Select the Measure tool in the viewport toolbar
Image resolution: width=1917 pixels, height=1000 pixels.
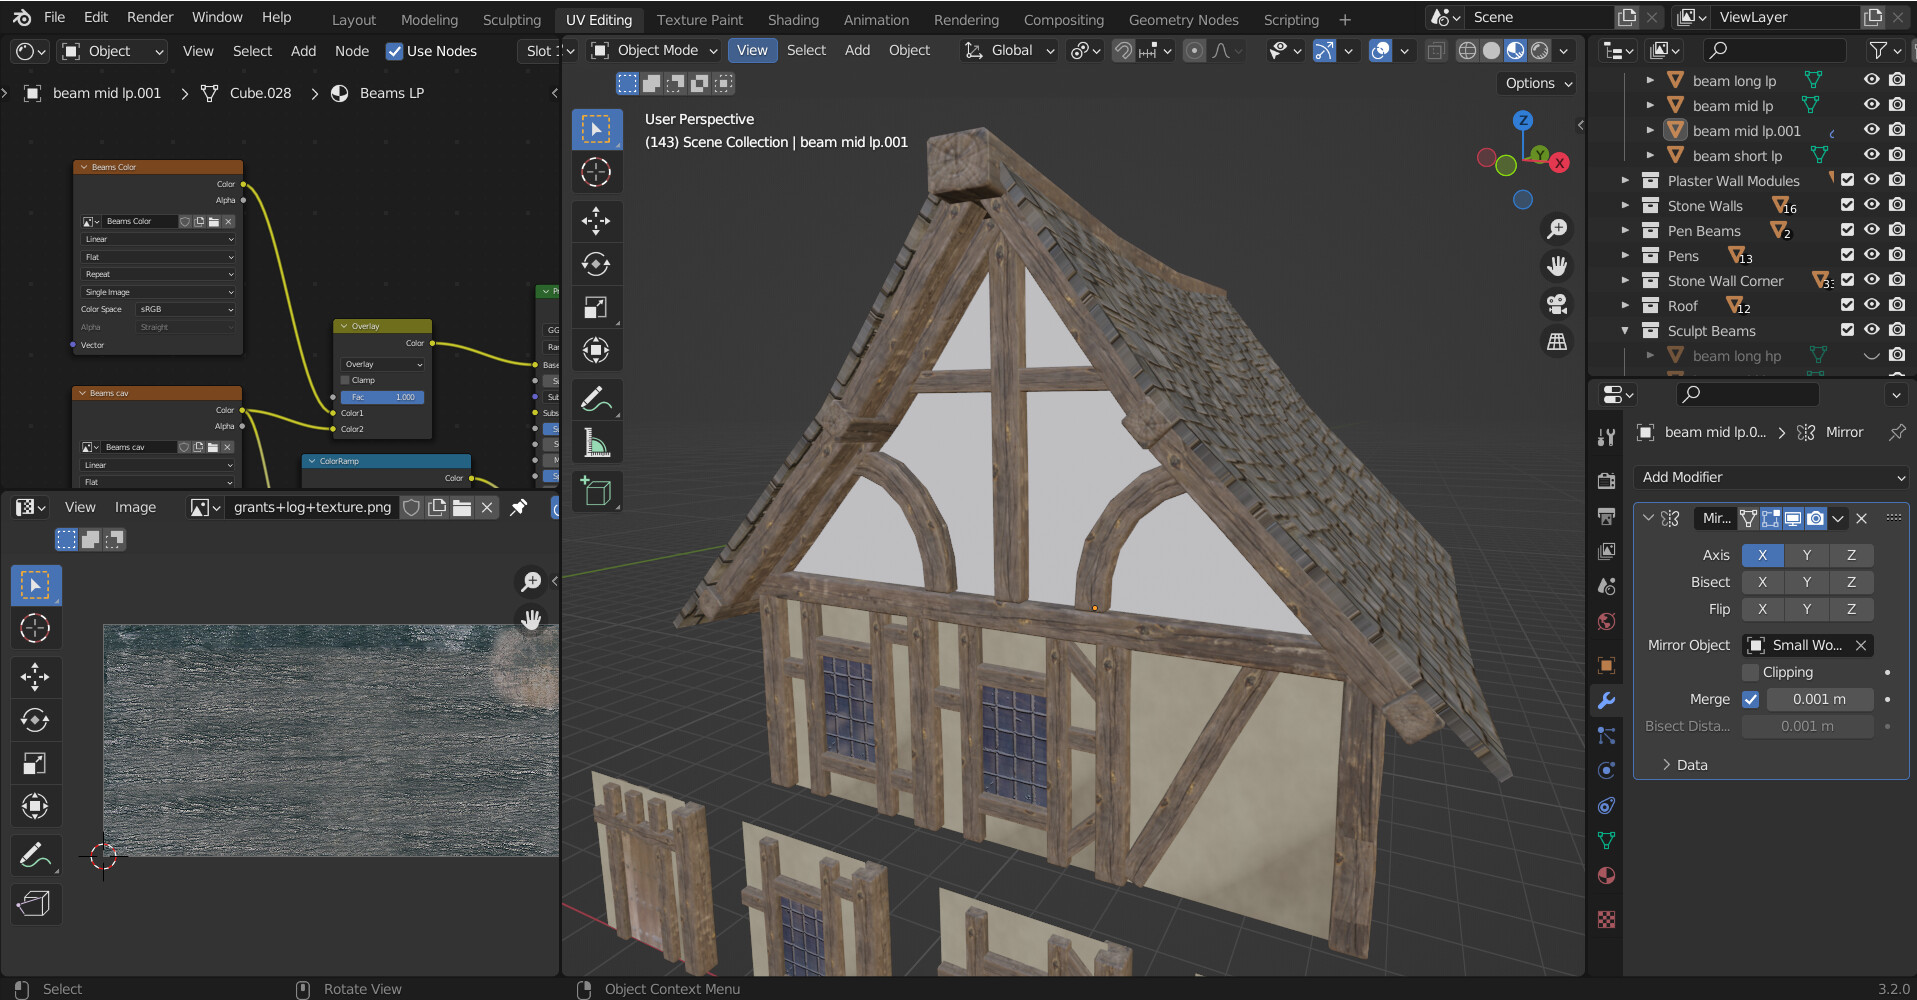[x=596, y=442]
